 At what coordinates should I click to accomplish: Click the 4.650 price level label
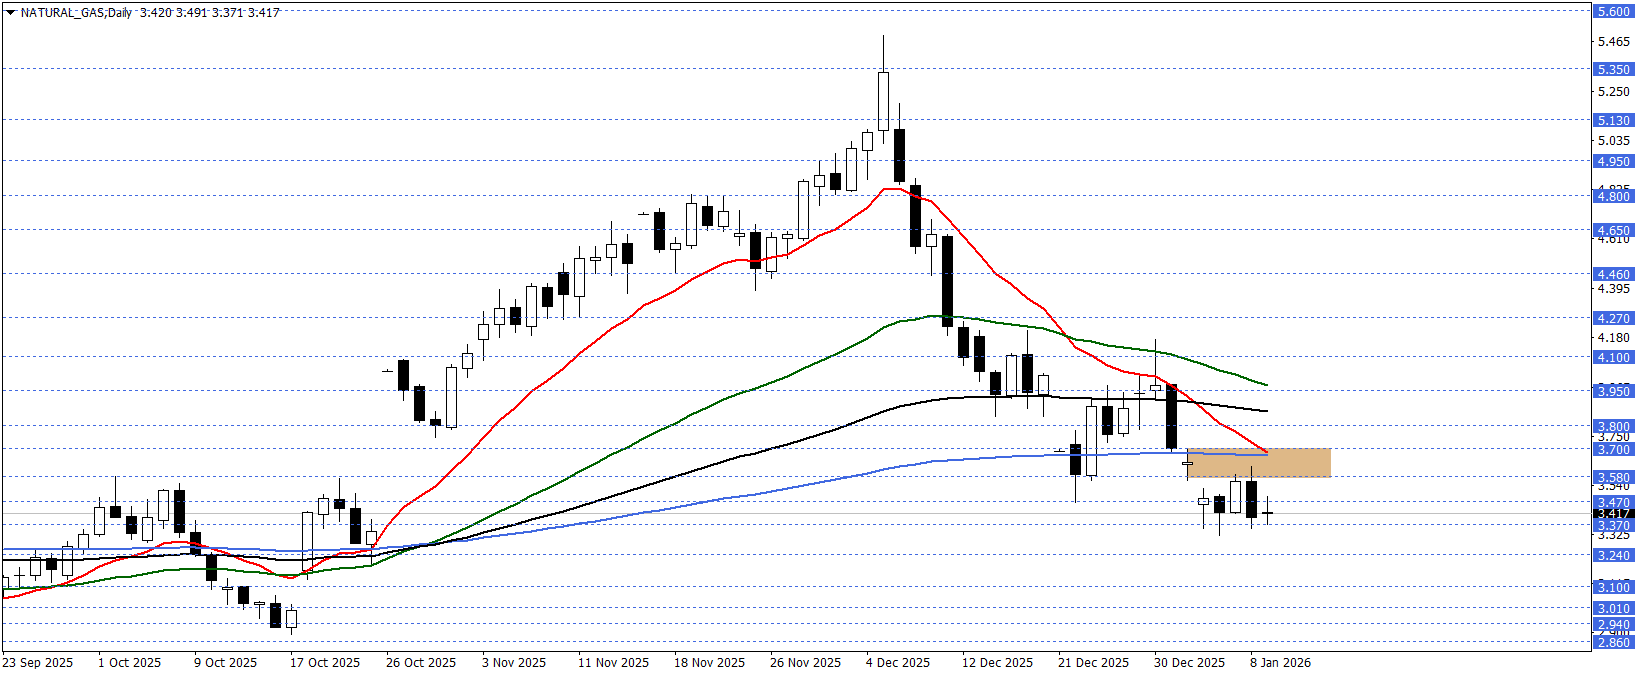point(1613,230)
